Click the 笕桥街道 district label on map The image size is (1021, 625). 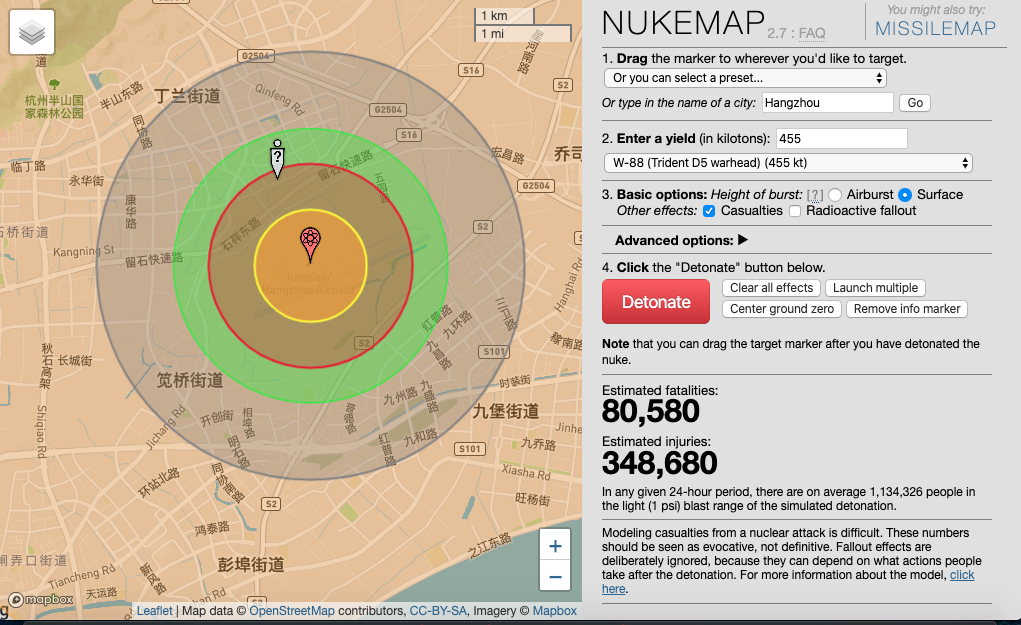(x=189, y=380)
